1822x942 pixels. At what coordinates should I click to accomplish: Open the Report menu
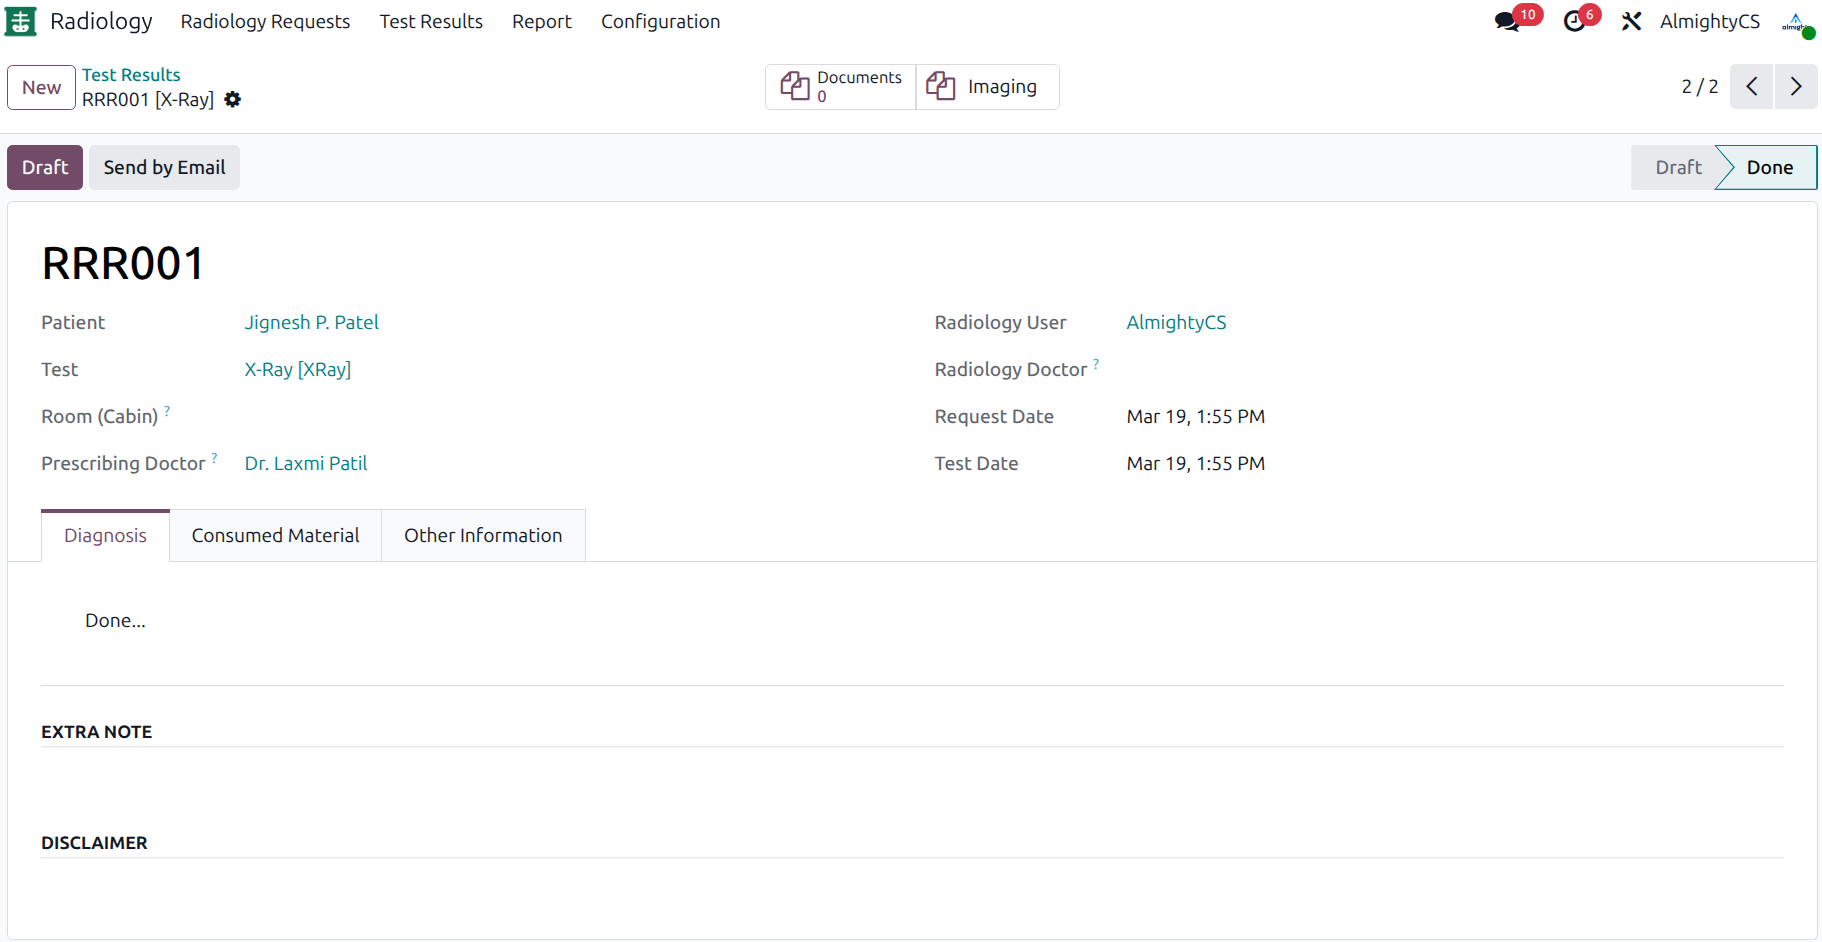542,21
